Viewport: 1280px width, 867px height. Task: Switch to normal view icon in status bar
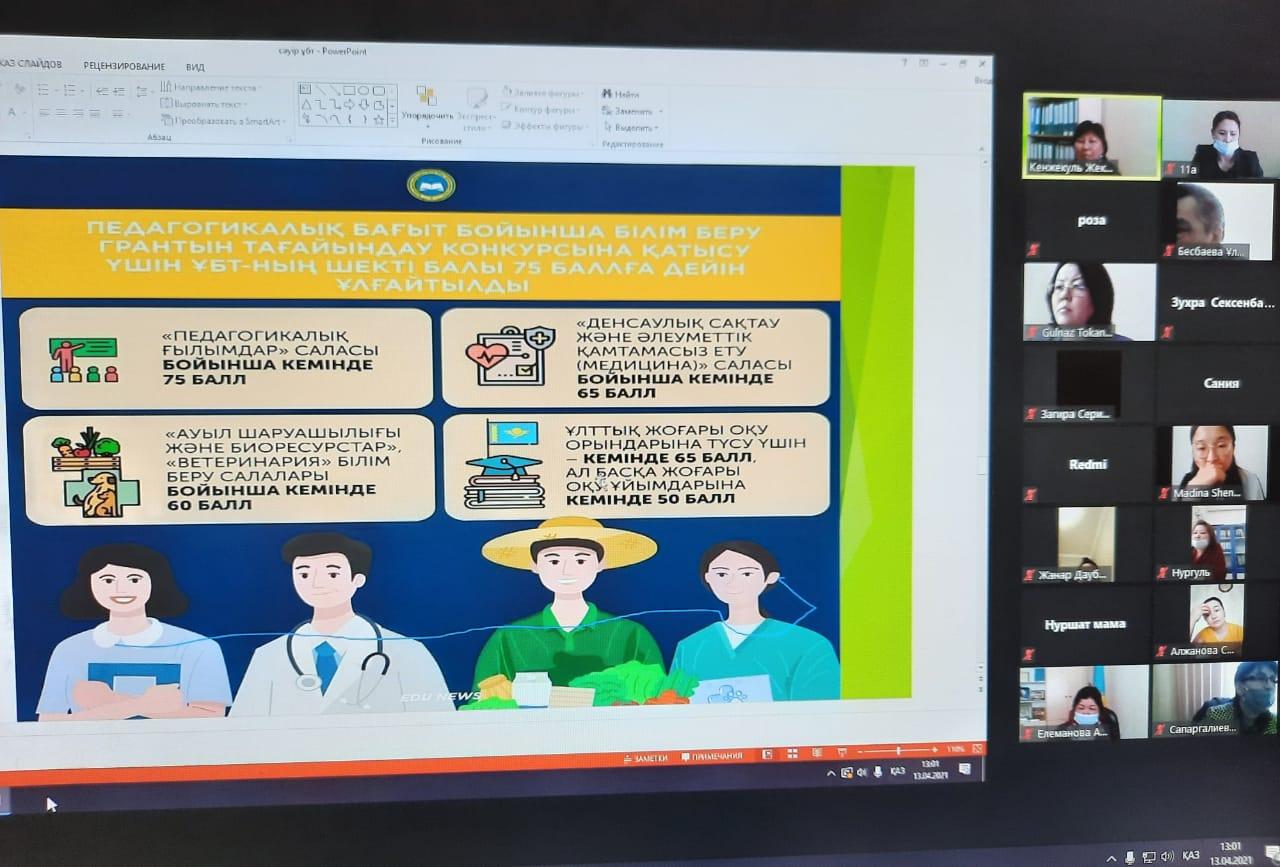pyautogui.click(x=767, y=755)
